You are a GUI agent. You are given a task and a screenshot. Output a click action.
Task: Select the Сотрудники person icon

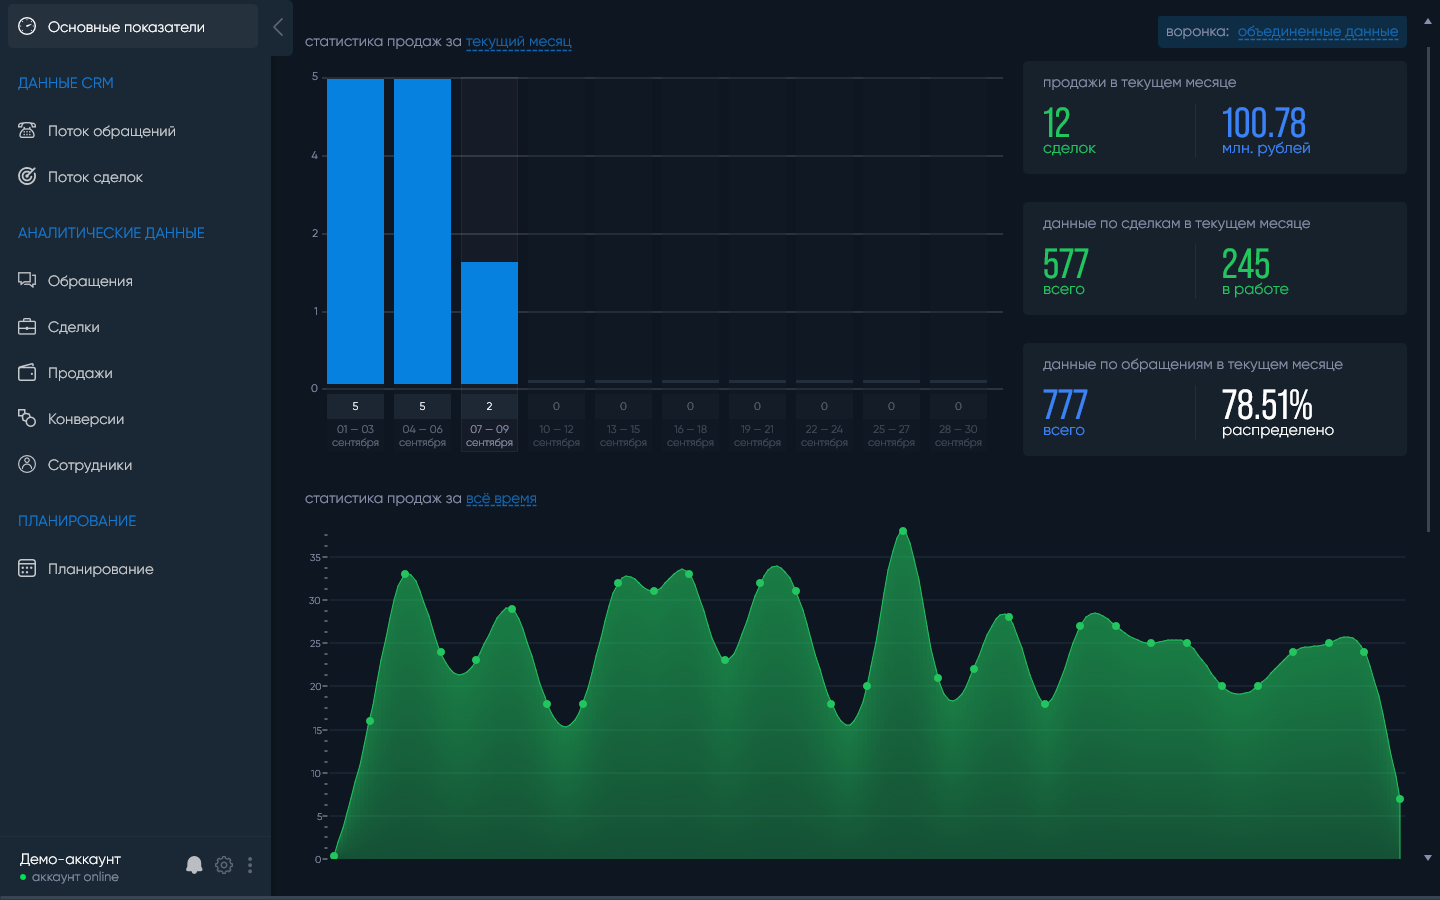[27, 464]
